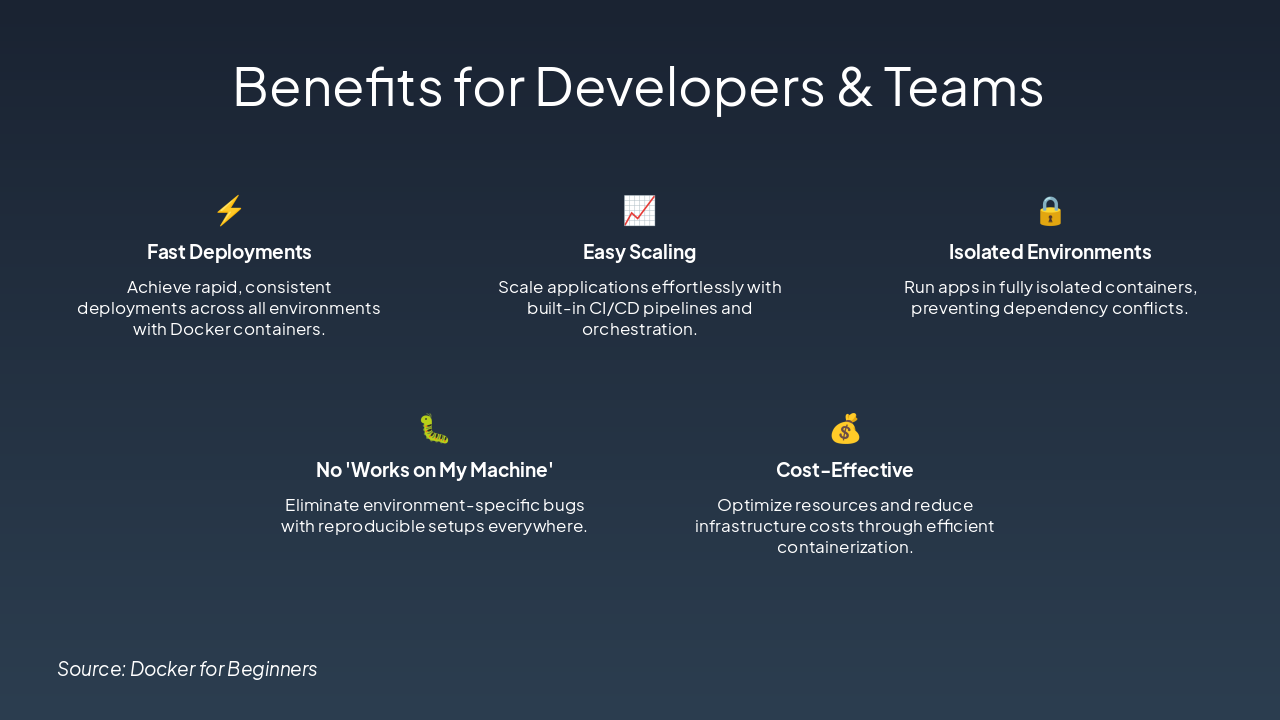This screenshot has height=720, width=1280.
Task: Click the 'Easy Scaling' heading text
Action: [x=639, y=252]
